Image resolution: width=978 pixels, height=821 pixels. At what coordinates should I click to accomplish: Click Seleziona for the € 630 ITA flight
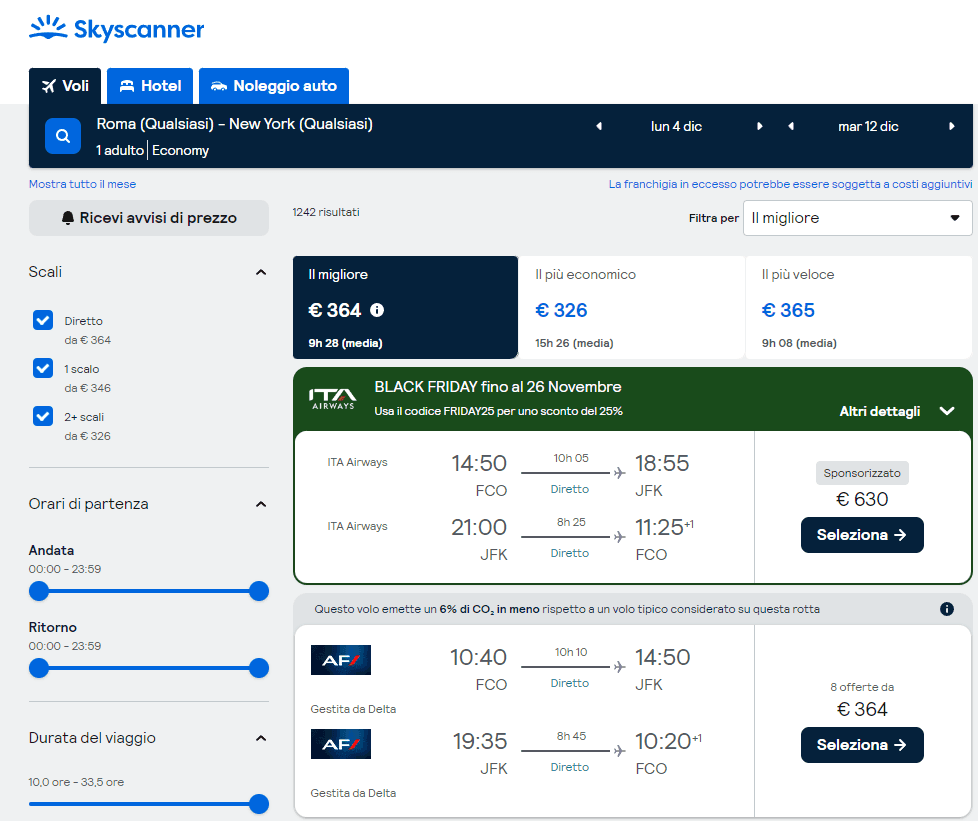tap(862, 535)
